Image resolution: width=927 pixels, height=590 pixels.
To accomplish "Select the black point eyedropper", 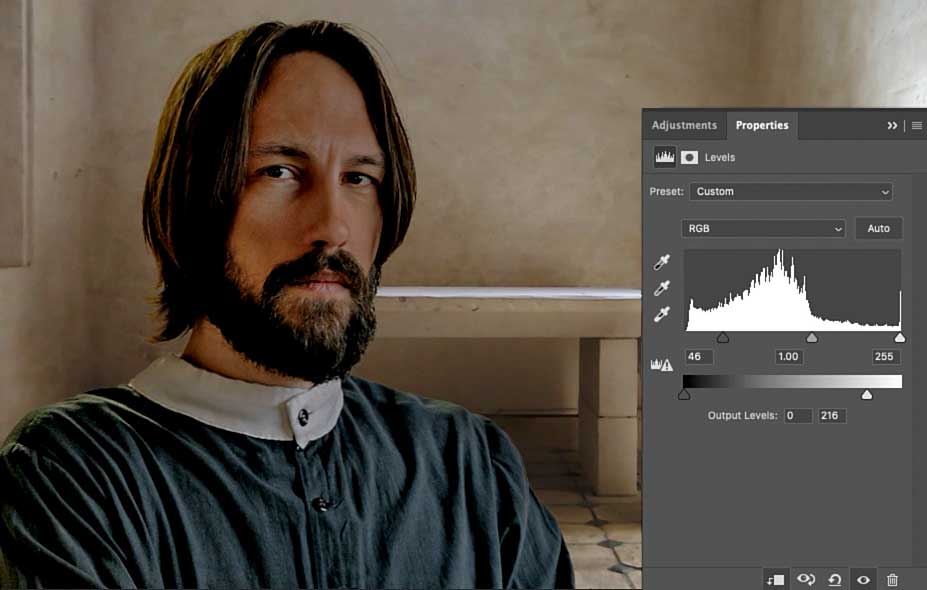I will pyautogui.click(x=662, y=262).
